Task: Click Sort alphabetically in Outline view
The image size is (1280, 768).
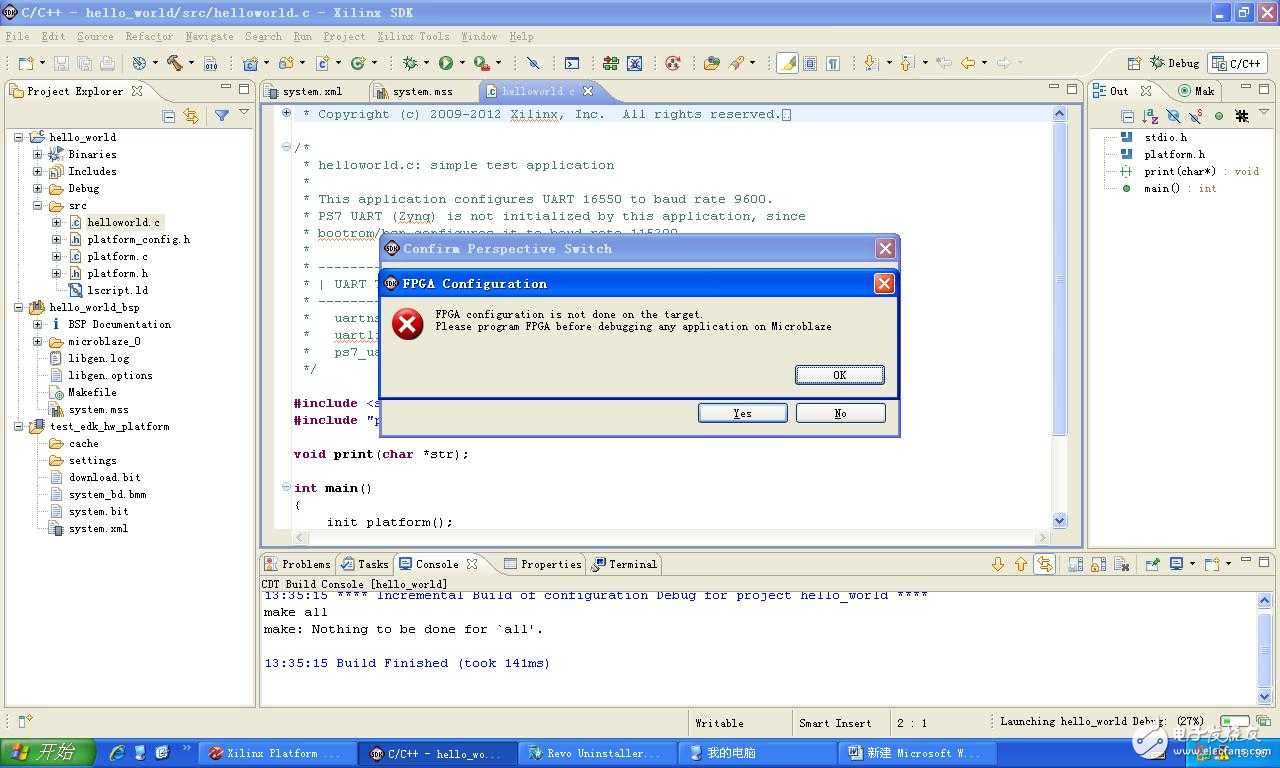Action: click(1150, 116)
